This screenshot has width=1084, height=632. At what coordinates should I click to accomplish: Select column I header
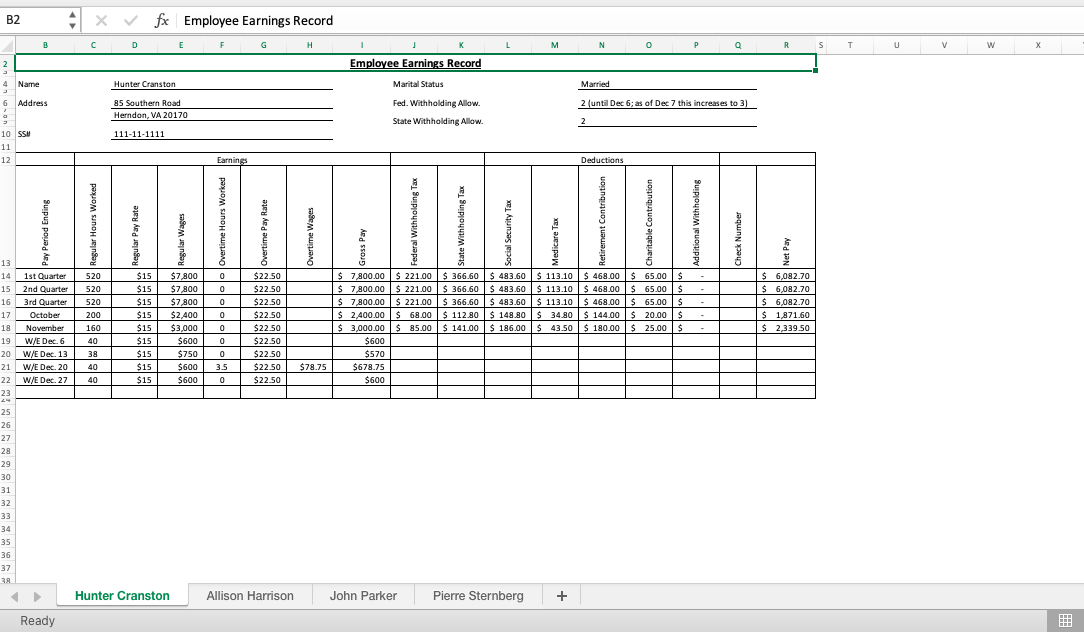coord(362,45)
